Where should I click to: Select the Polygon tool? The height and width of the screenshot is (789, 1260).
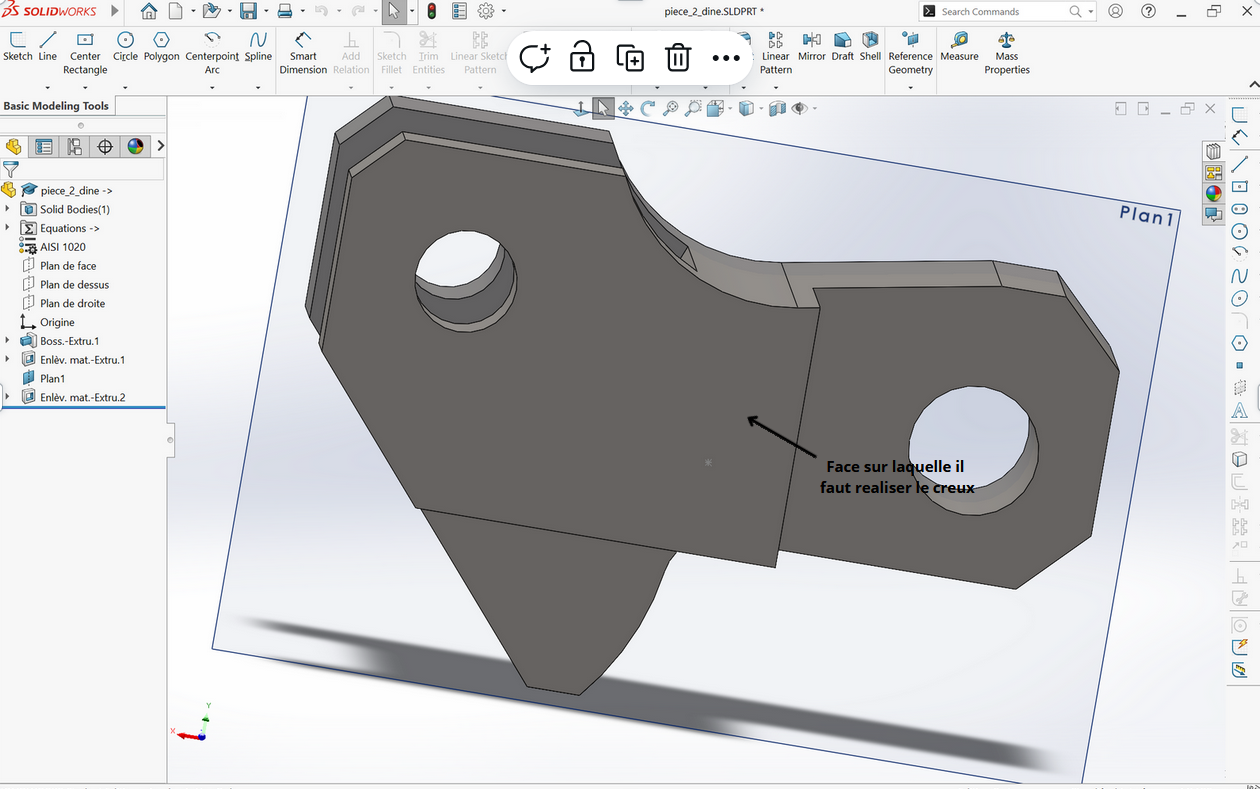point(161,47)
